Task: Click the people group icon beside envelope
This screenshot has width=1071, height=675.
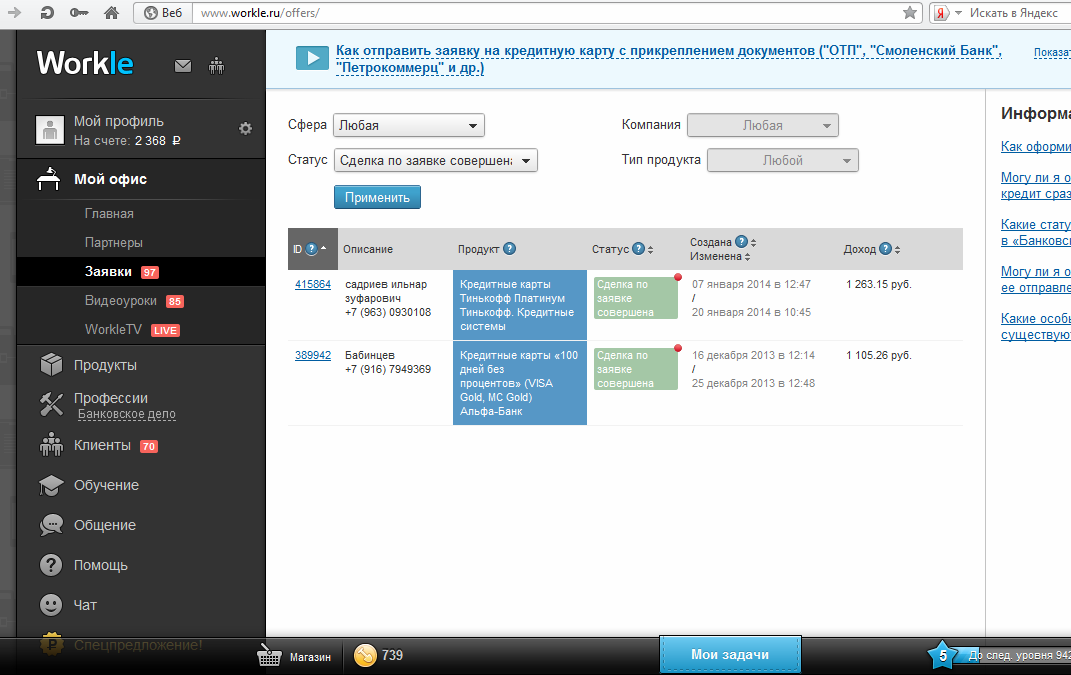Action: (x=217, y=66)
